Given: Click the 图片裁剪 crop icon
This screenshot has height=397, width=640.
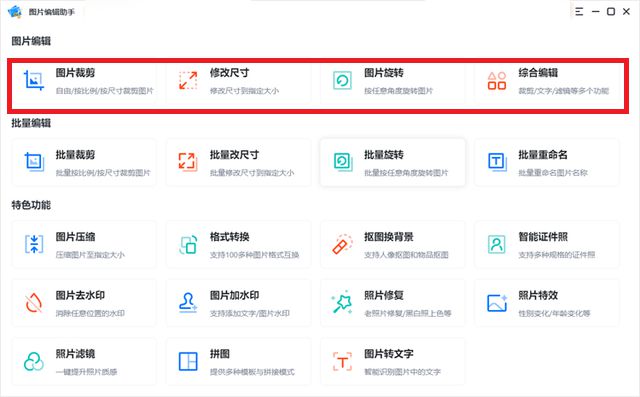Looking at the screenshot, I should [34, 80].
